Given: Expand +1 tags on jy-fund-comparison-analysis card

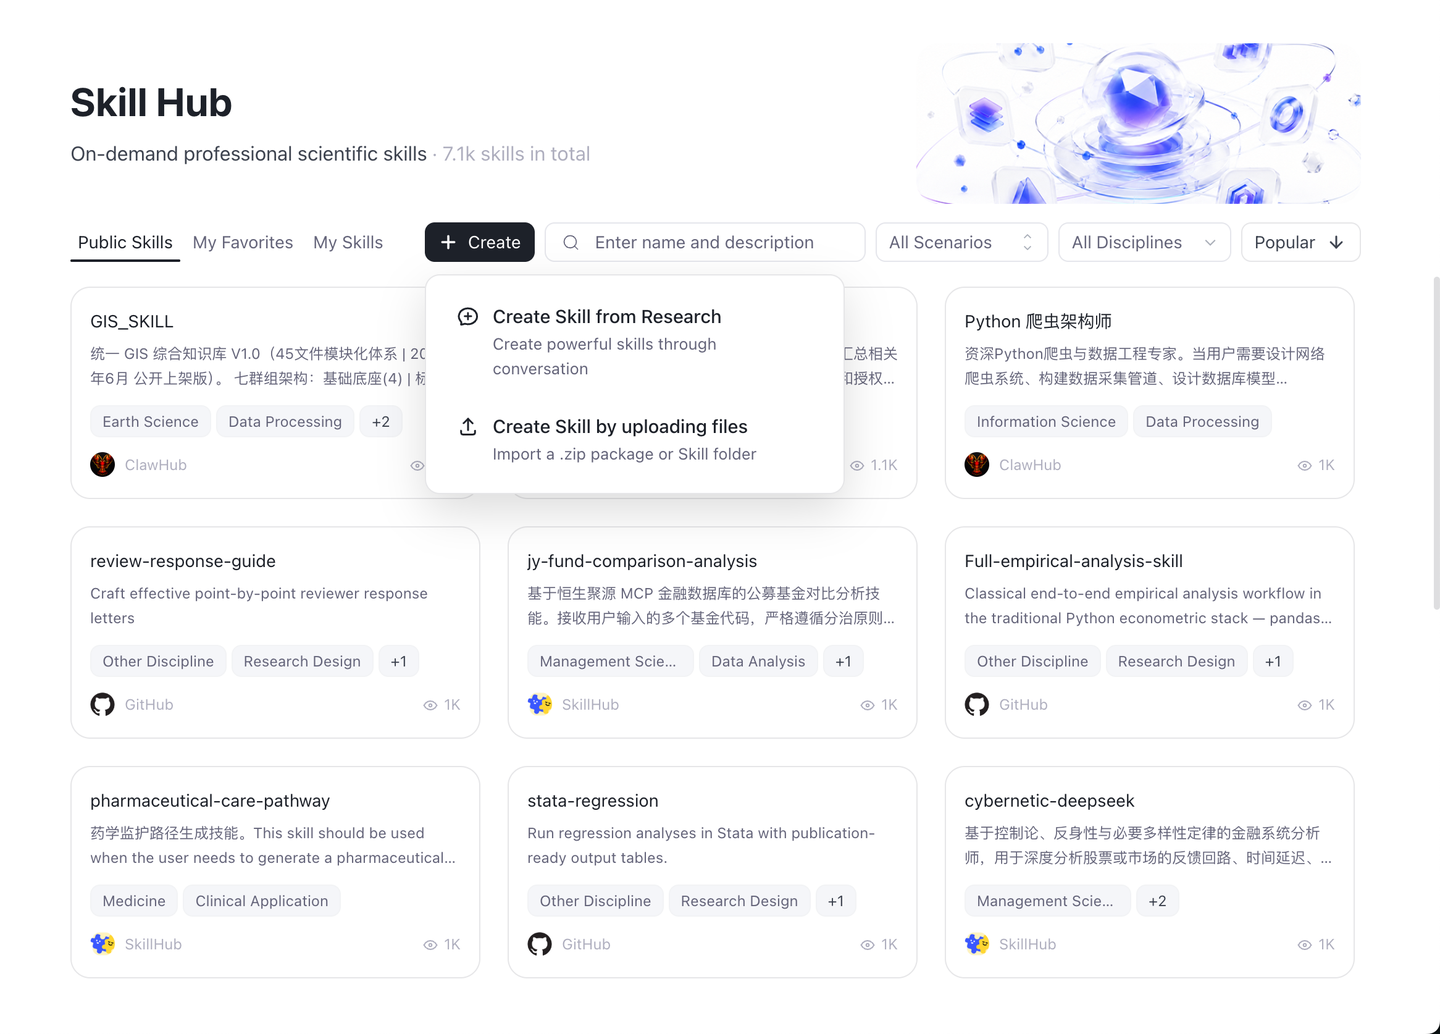Looking at the screenshot, I should [843, 662].
